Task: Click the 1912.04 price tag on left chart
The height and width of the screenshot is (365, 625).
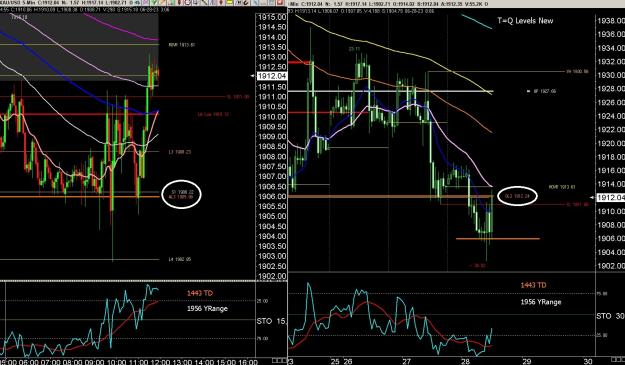Action: pos(272,76)
